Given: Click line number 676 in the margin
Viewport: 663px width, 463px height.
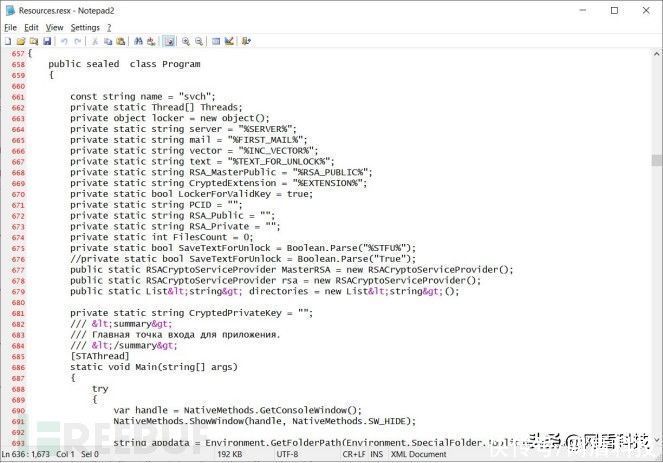Looking at the screenshot, I should 18,259.
